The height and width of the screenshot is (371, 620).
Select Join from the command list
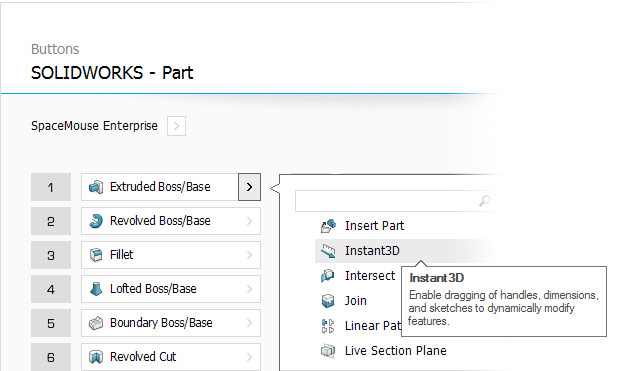click(355, 301)
